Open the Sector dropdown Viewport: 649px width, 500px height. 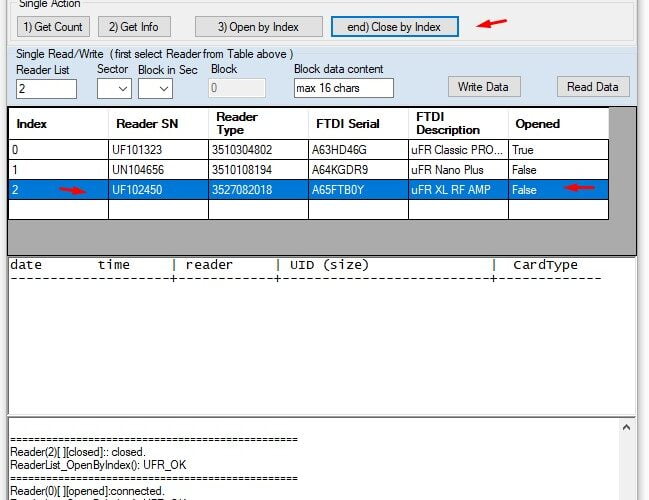(114, 89)
